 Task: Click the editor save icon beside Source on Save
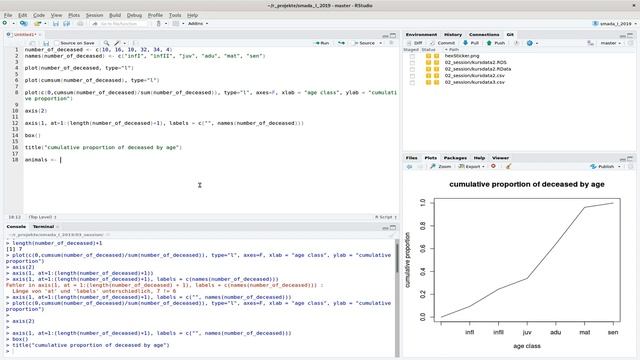46,43
